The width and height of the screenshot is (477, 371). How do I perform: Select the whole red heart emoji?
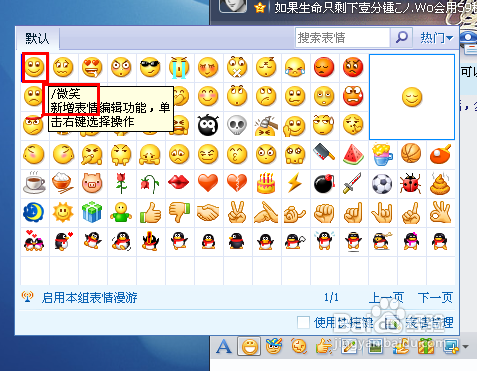tap(208, 182)
